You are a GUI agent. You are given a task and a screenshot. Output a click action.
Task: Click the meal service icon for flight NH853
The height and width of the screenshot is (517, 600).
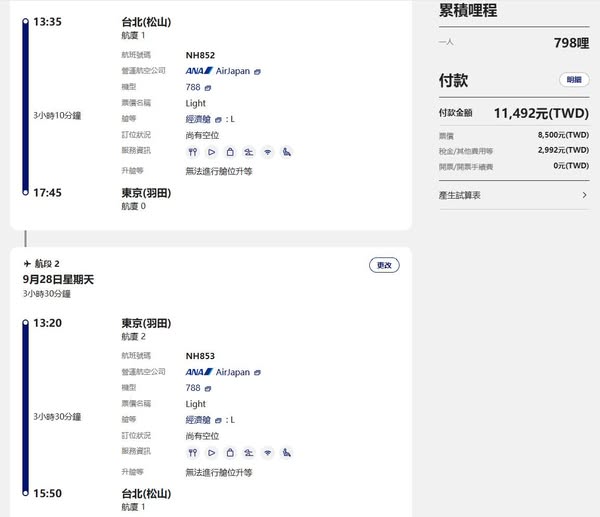[x=192, y=453]
